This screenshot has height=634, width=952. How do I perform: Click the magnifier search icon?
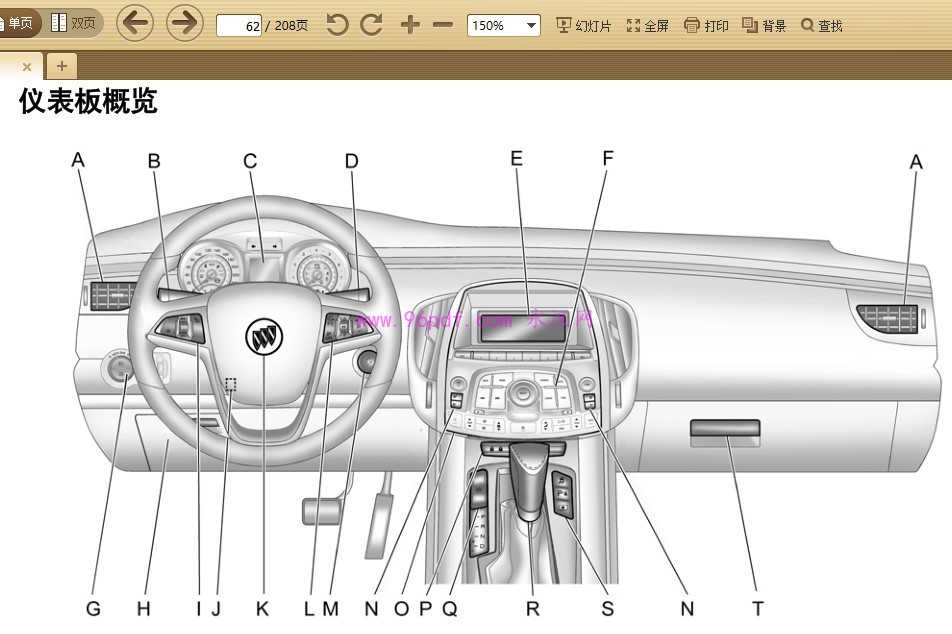pyautogui.click(x=807, y=26)
